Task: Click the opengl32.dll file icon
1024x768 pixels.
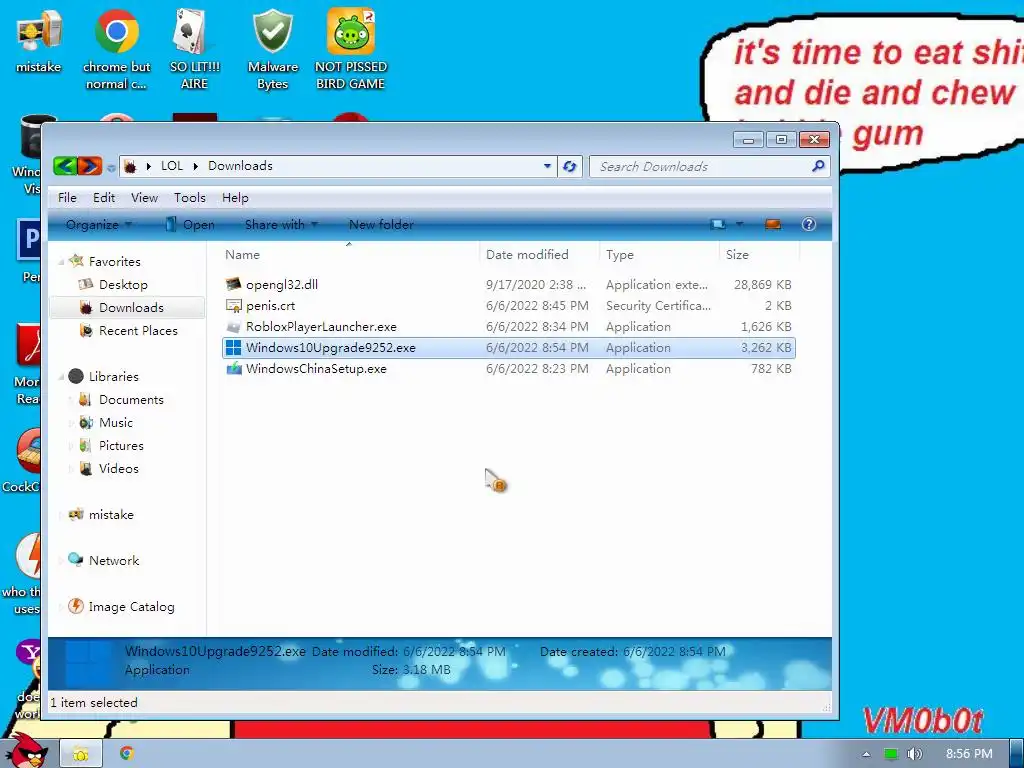Action: [x=233, y=285]
